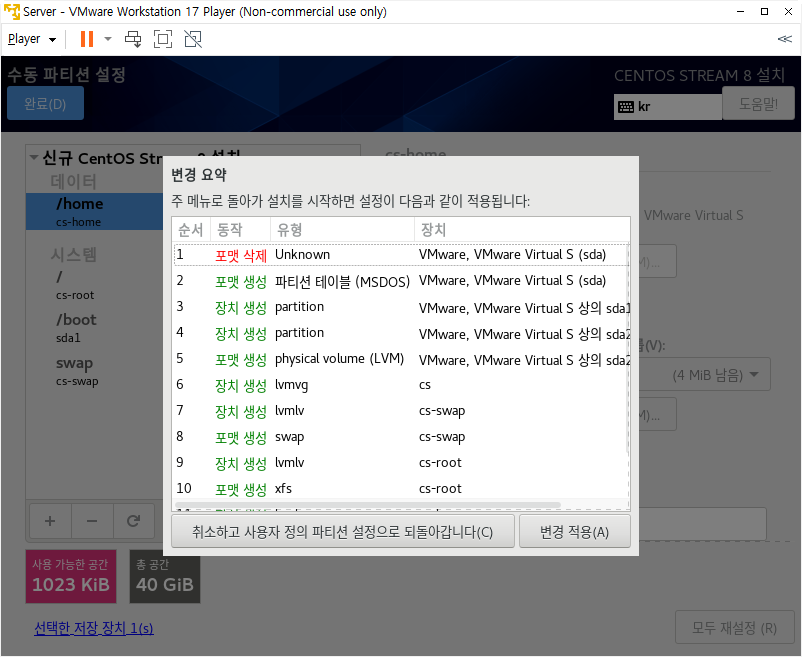Enter full screen mode
This screenshot has height=657, width=802.
pos(163,39)
